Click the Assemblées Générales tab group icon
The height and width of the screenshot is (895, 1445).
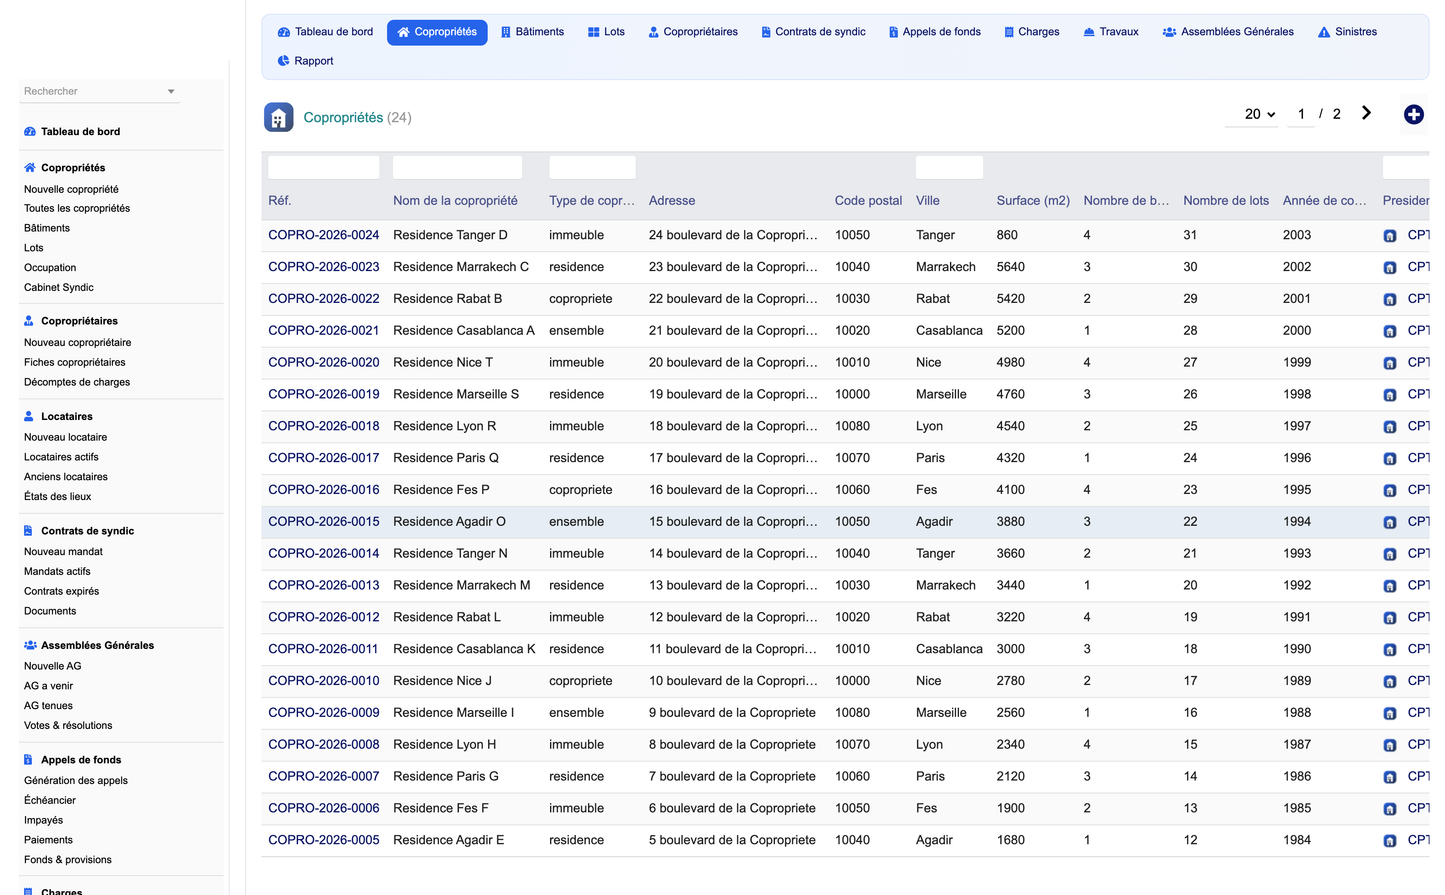(x=1169, y=32)
